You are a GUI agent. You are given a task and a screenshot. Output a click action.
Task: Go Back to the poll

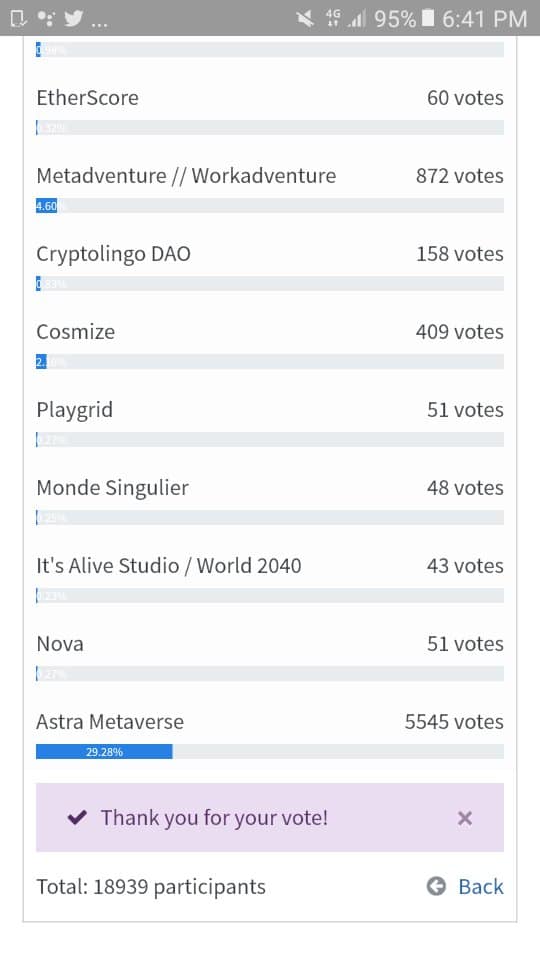click(481, 886)
